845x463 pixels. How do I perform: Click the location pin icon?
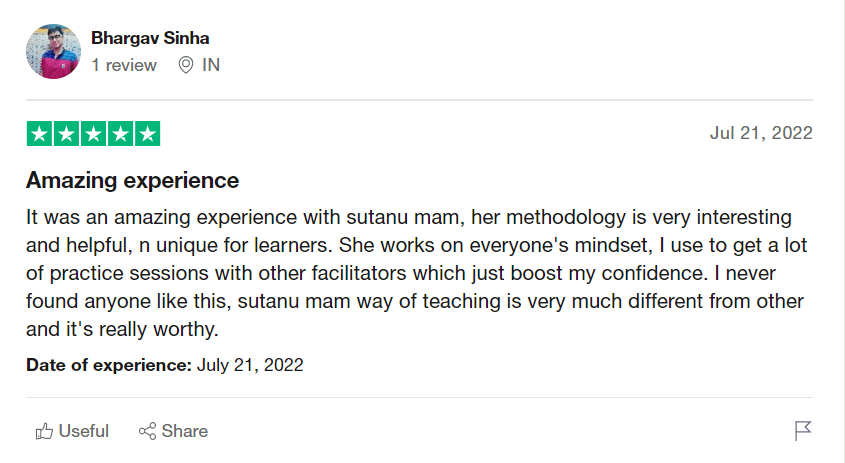185,65
